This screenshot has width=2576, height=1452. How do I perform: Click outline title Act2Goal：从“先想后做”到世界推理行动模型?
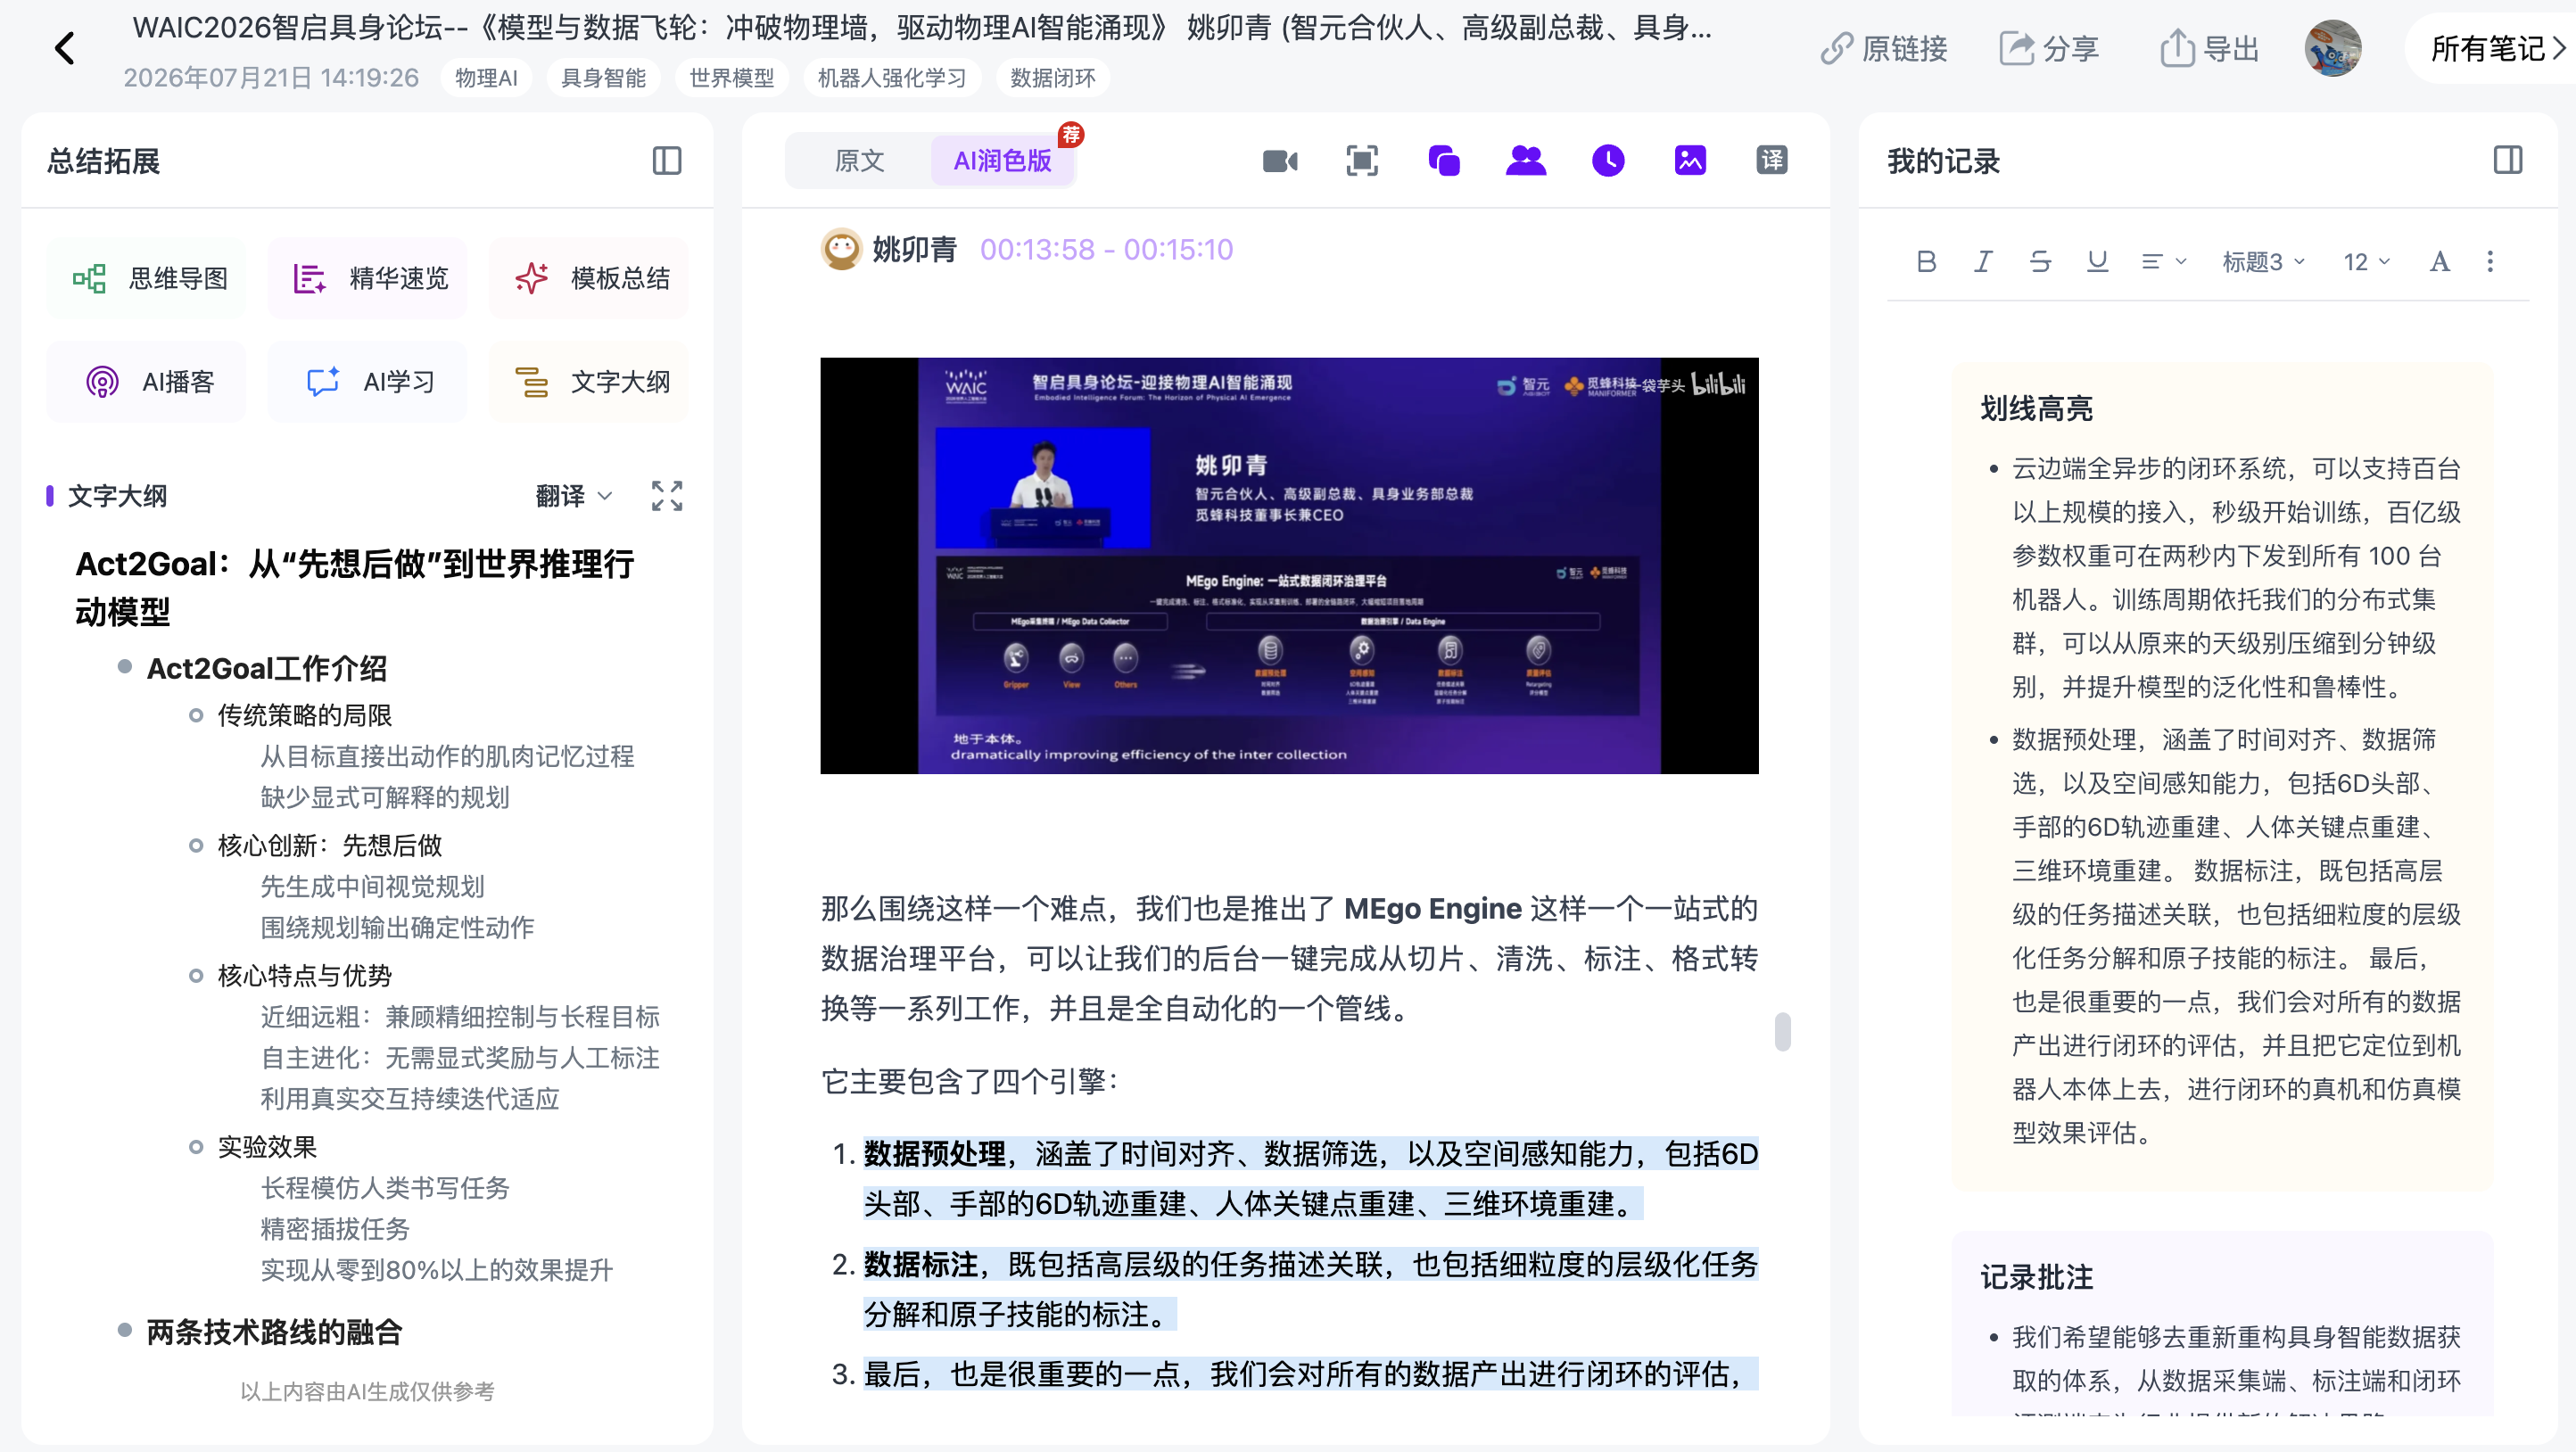355,587
